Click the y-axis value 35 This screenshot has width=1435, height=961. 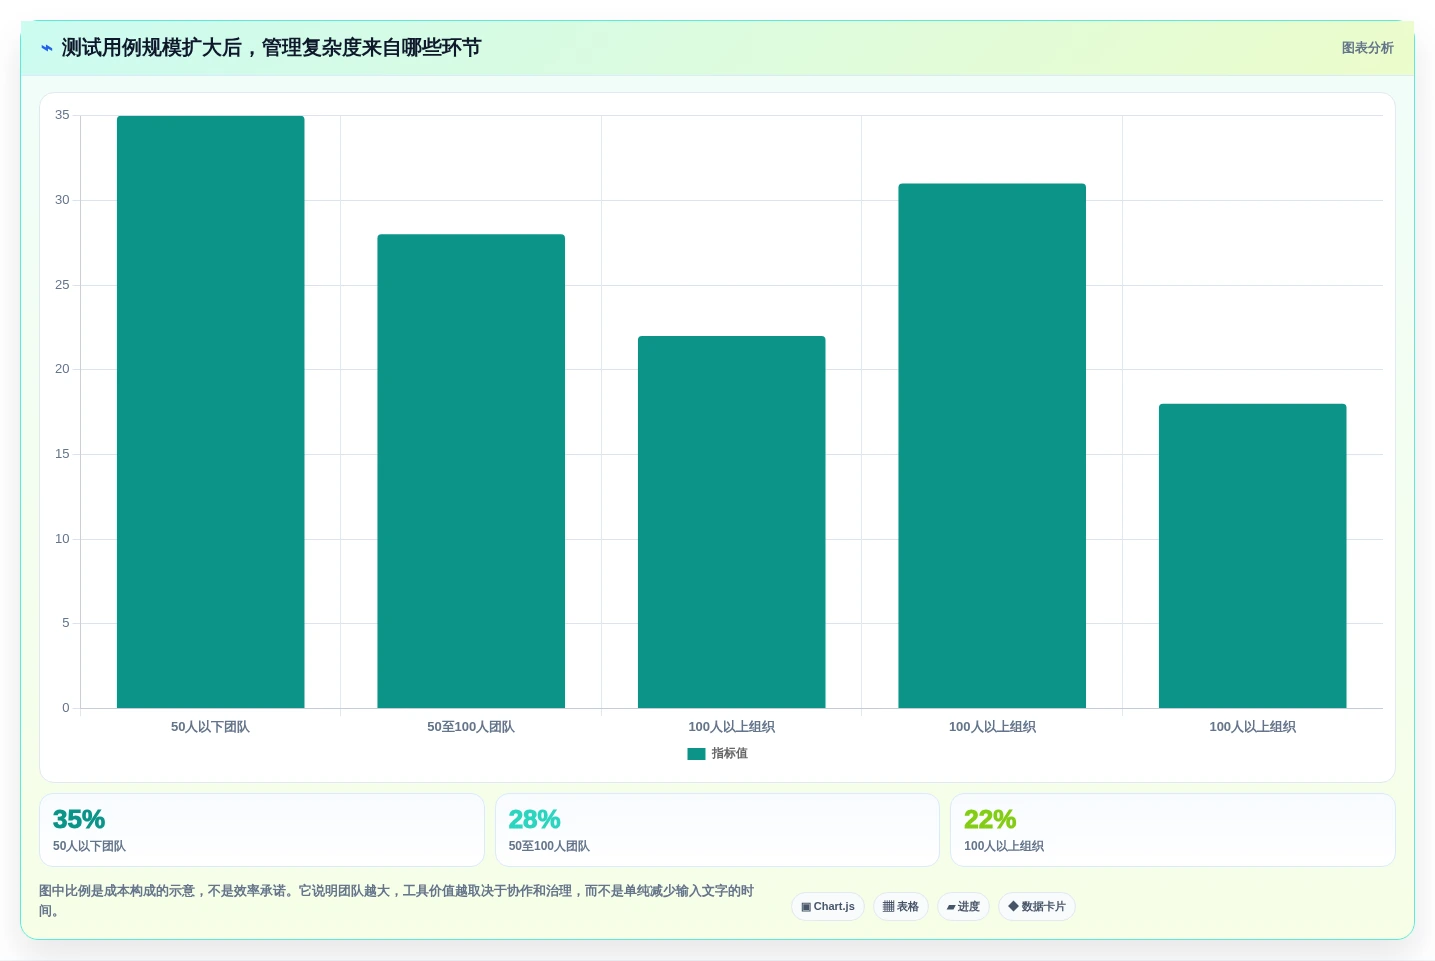tap(62, 116)
